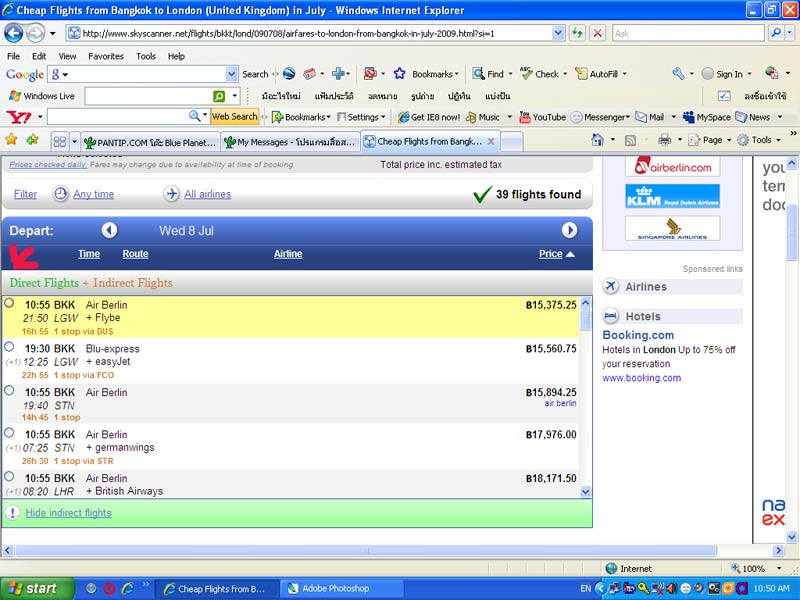
Task: Click the Google toolbar Bookmarks star icon
Action: pyautogui.click(x=399, y=74)
